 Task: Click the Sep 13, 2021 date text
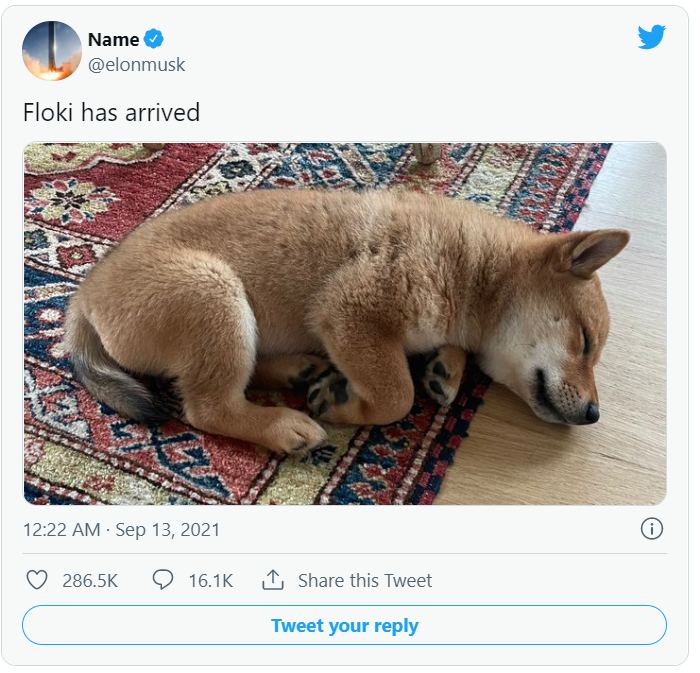(167, 530)
